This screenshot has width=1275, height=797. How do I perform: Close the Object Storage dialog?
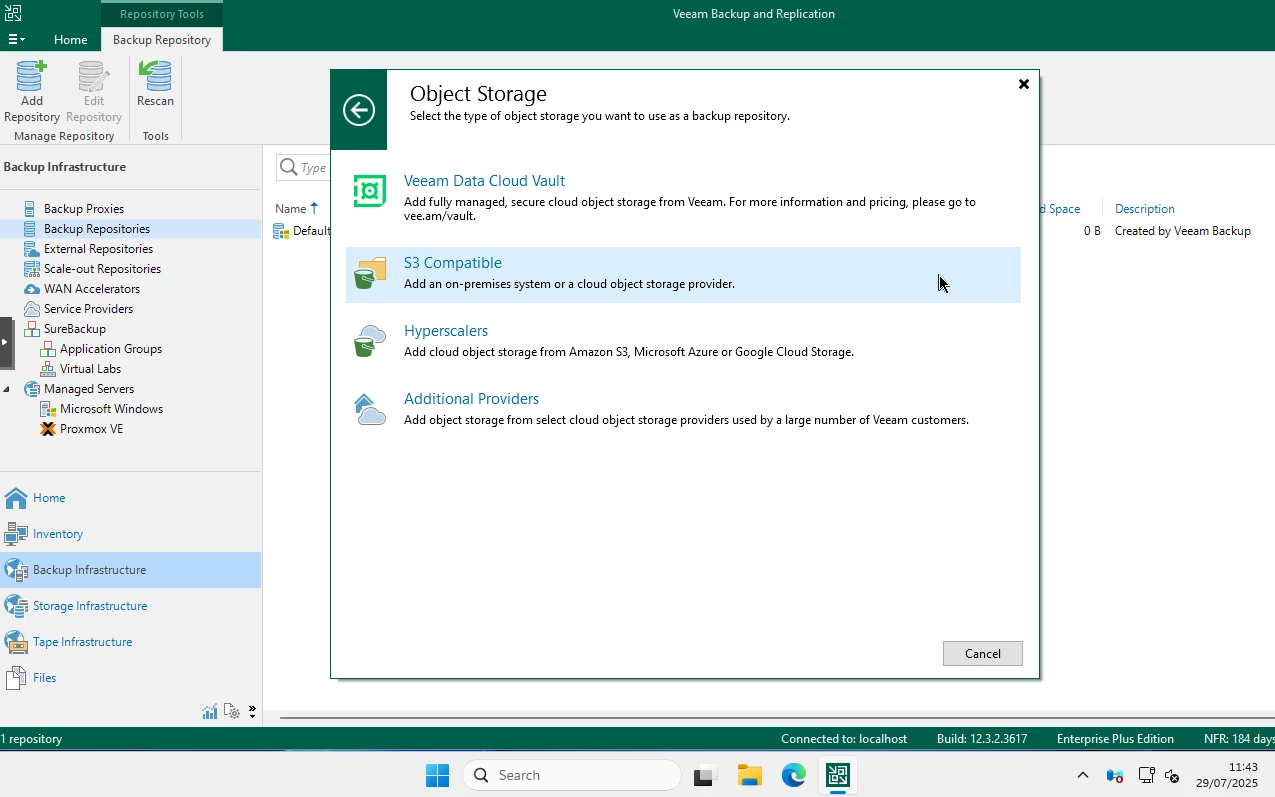(1024, 84)
